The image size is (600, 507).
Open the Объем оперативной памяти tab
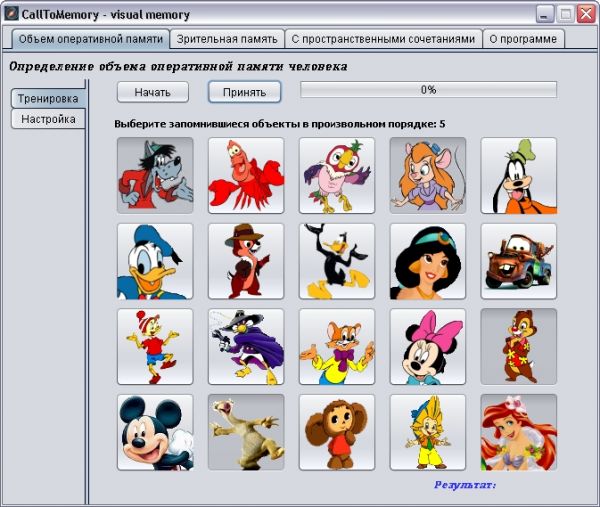click(x=91, y=39)
